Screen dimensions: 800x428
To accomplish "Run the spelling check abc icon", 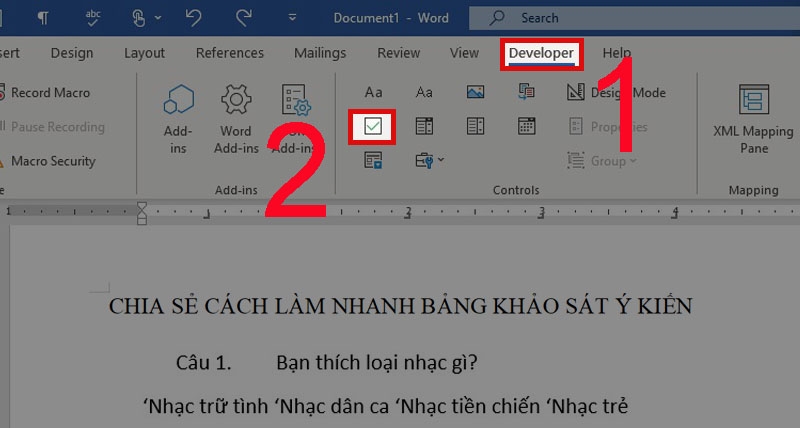I will (92, 18).
